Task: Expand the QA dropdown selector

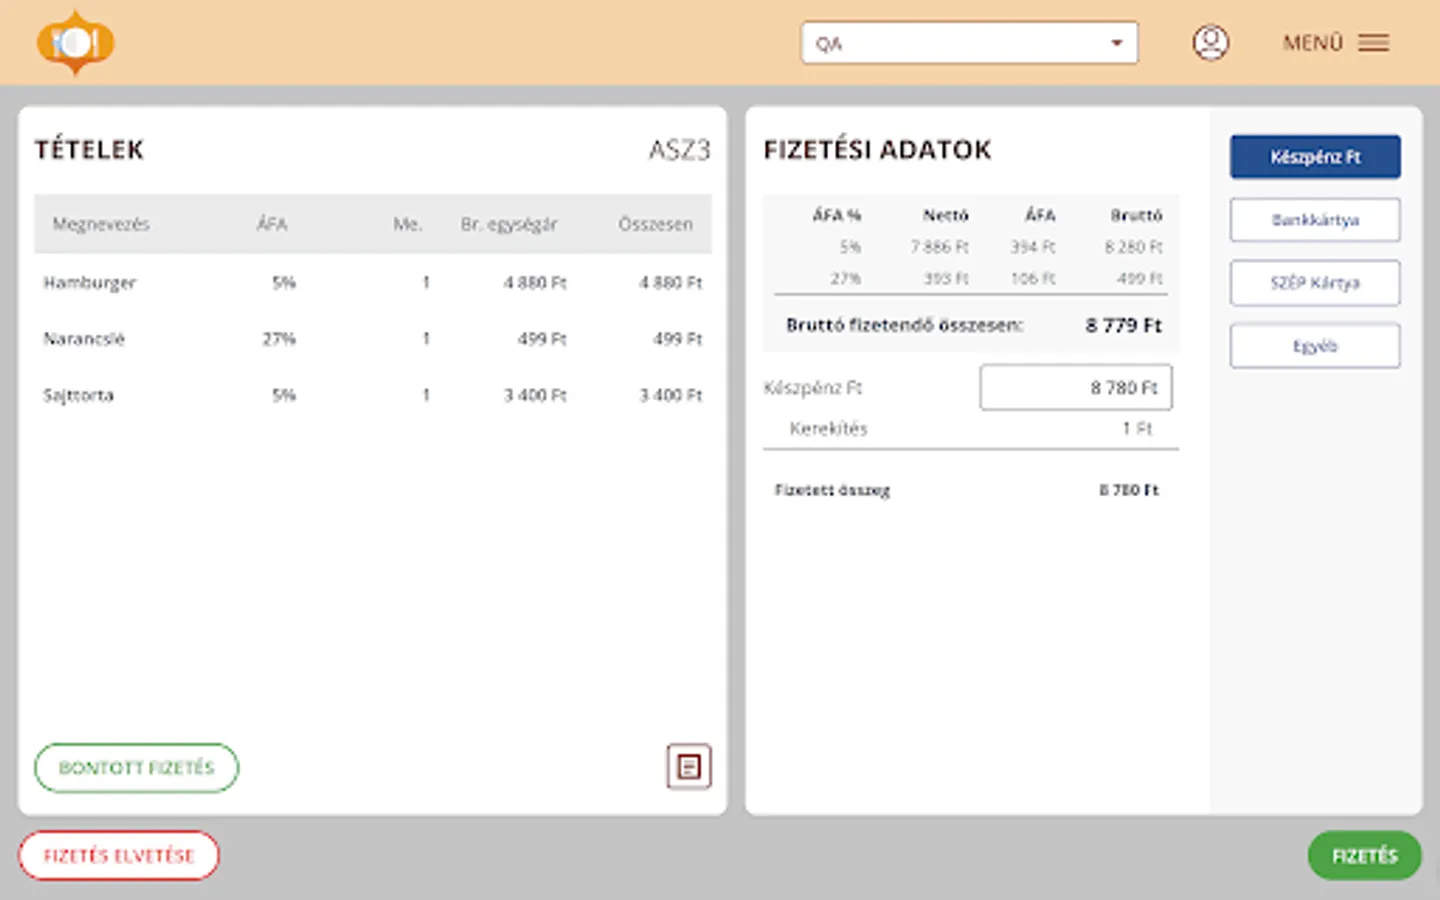Action: point(969,43)
